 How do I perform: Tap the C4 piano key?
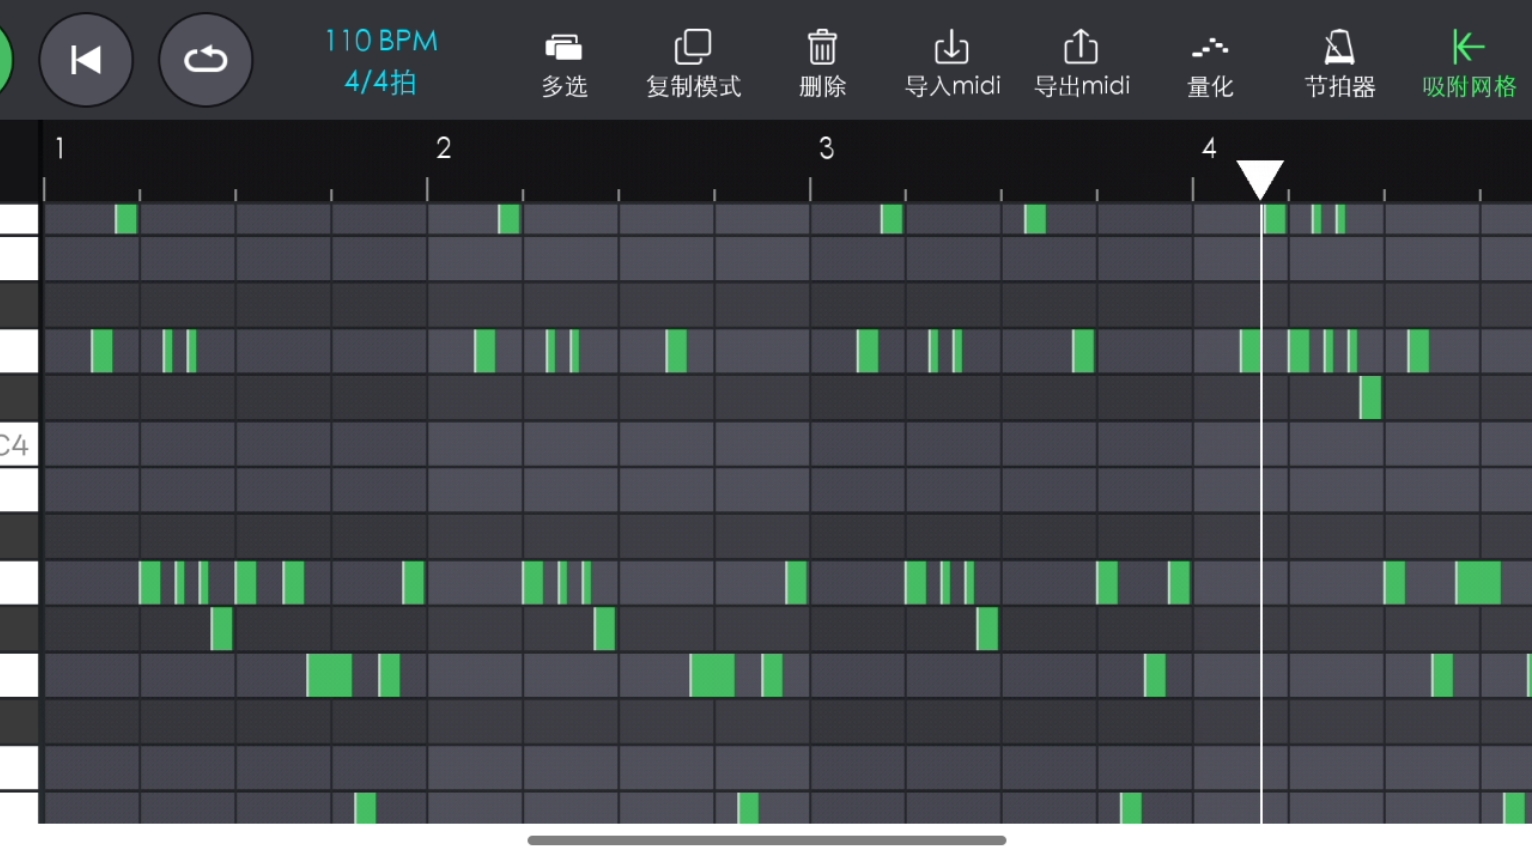point(19,444)
